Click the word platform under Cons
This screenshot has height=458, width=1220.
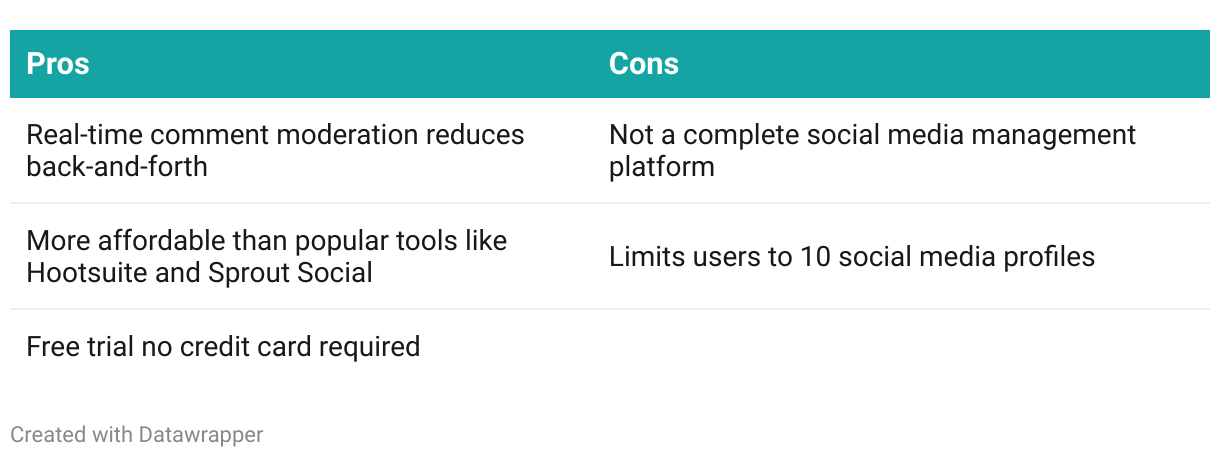(661, 166)
